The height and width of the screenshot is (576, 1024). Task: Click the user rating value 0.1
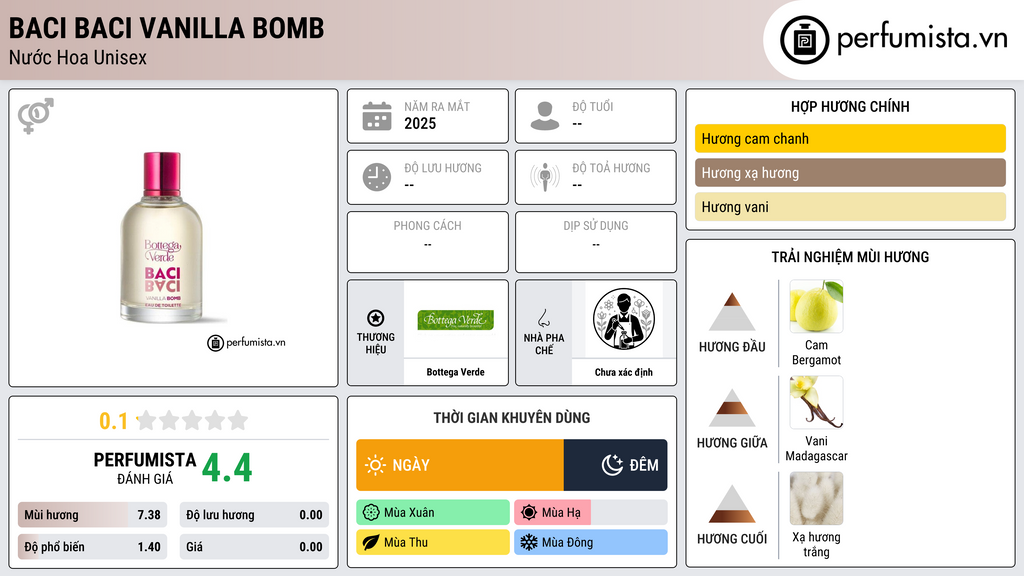pyautogui.click(x=114, y=421)
